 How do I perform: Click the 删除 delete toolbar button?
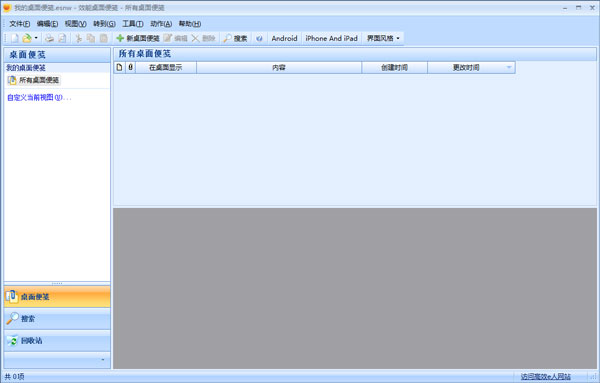click(204, 38)
